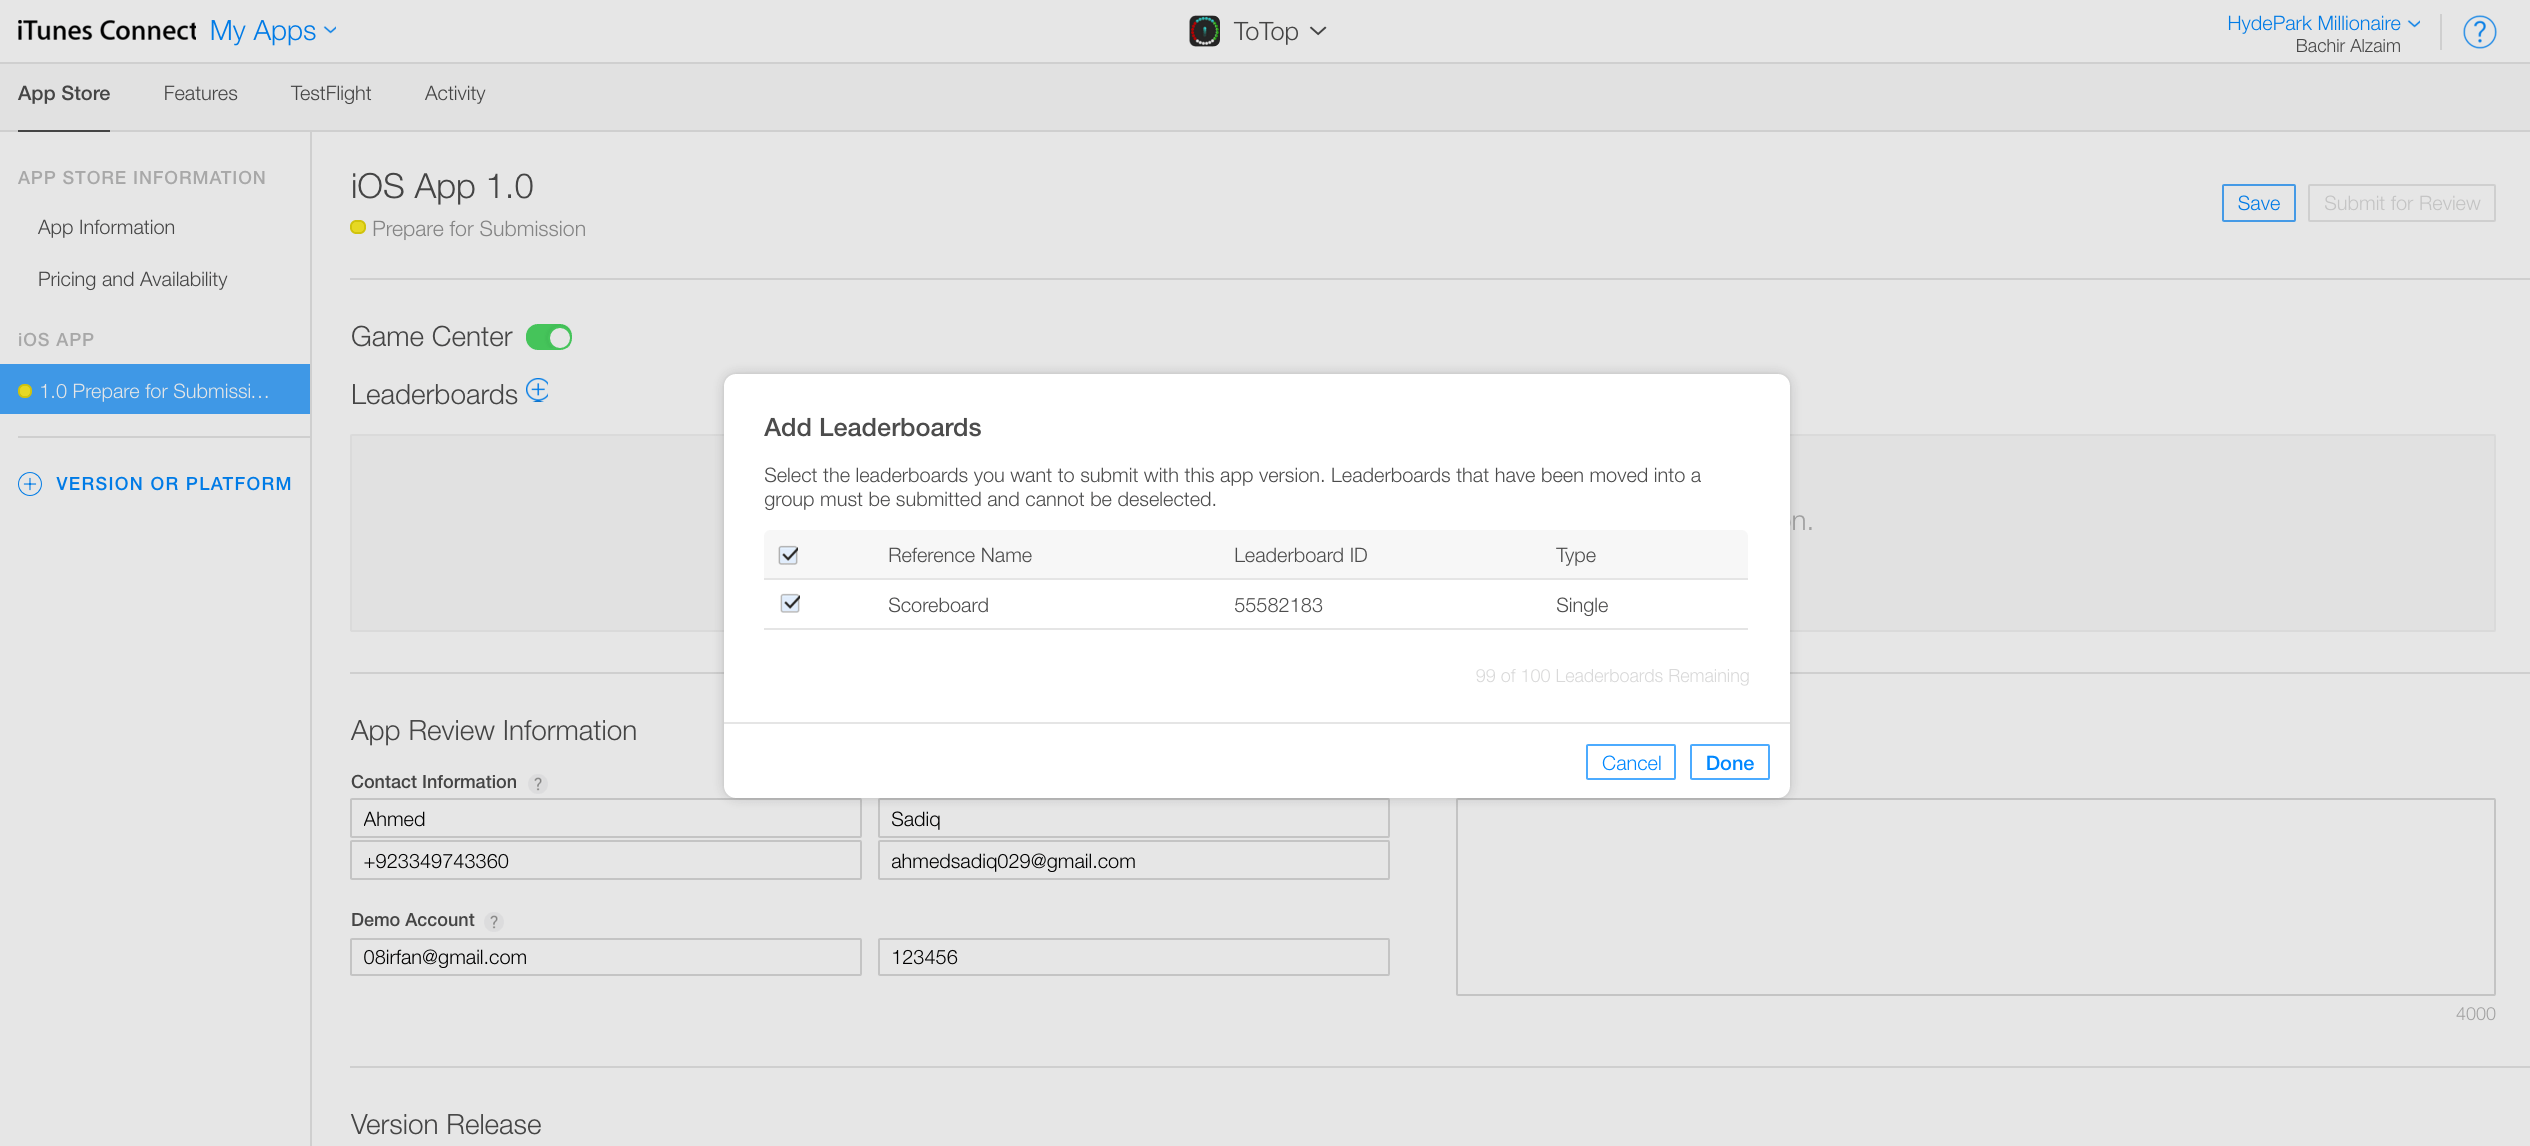Click the Scoreboard reference name cell
The width and height of the screenshot is (2530, 1146).
938,605
